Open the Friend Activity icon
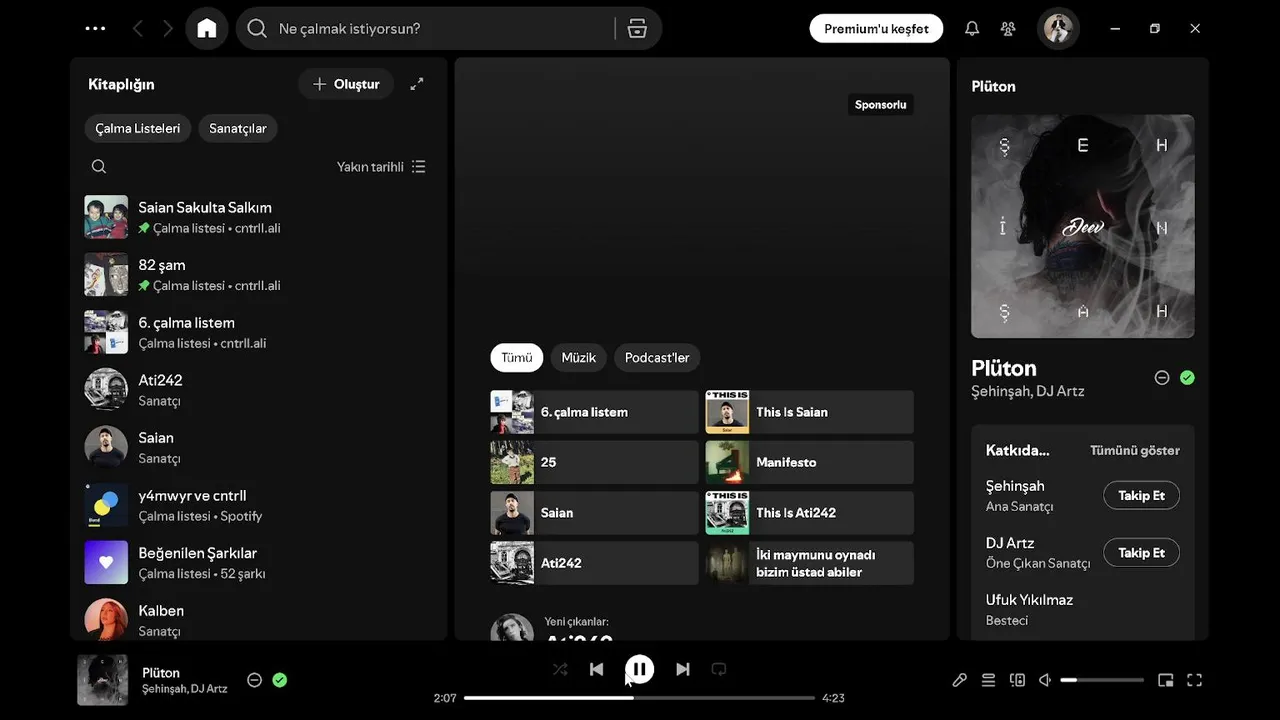 click(x=1008, y=29)
